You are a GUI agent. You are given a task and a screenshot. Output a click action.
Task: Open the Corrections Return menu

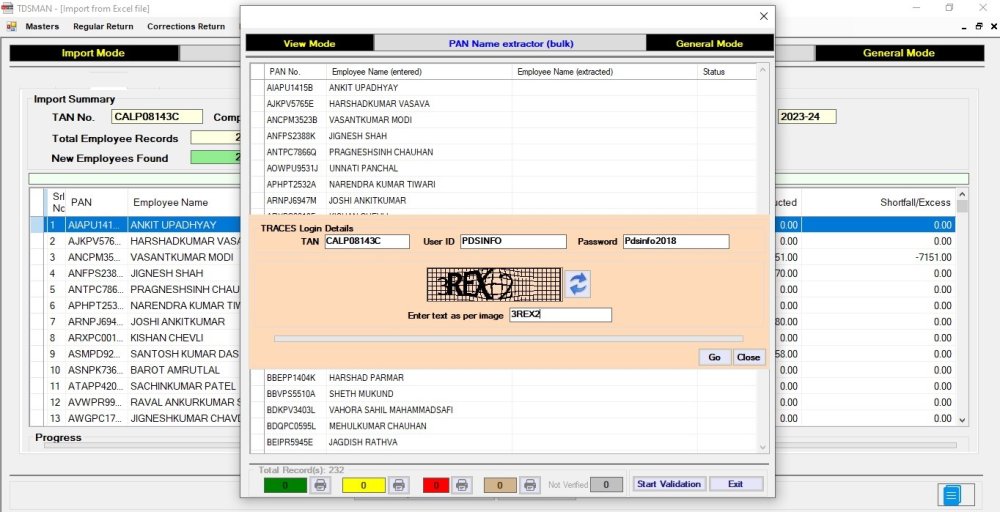coord(186,26)
